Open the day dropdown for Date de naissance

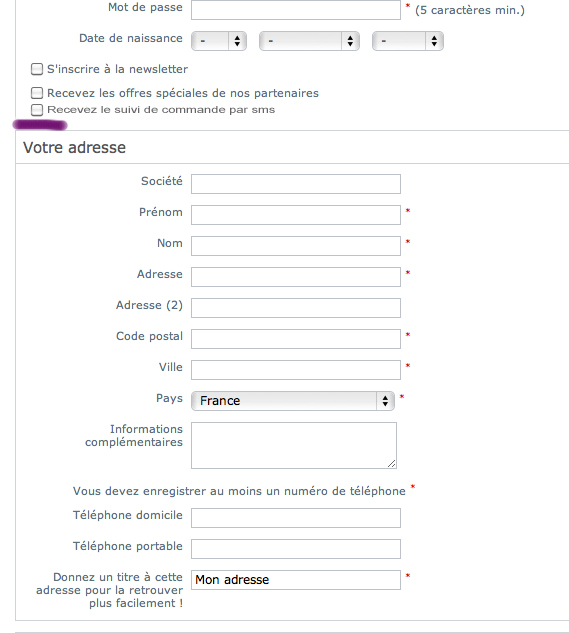(219, 41)
